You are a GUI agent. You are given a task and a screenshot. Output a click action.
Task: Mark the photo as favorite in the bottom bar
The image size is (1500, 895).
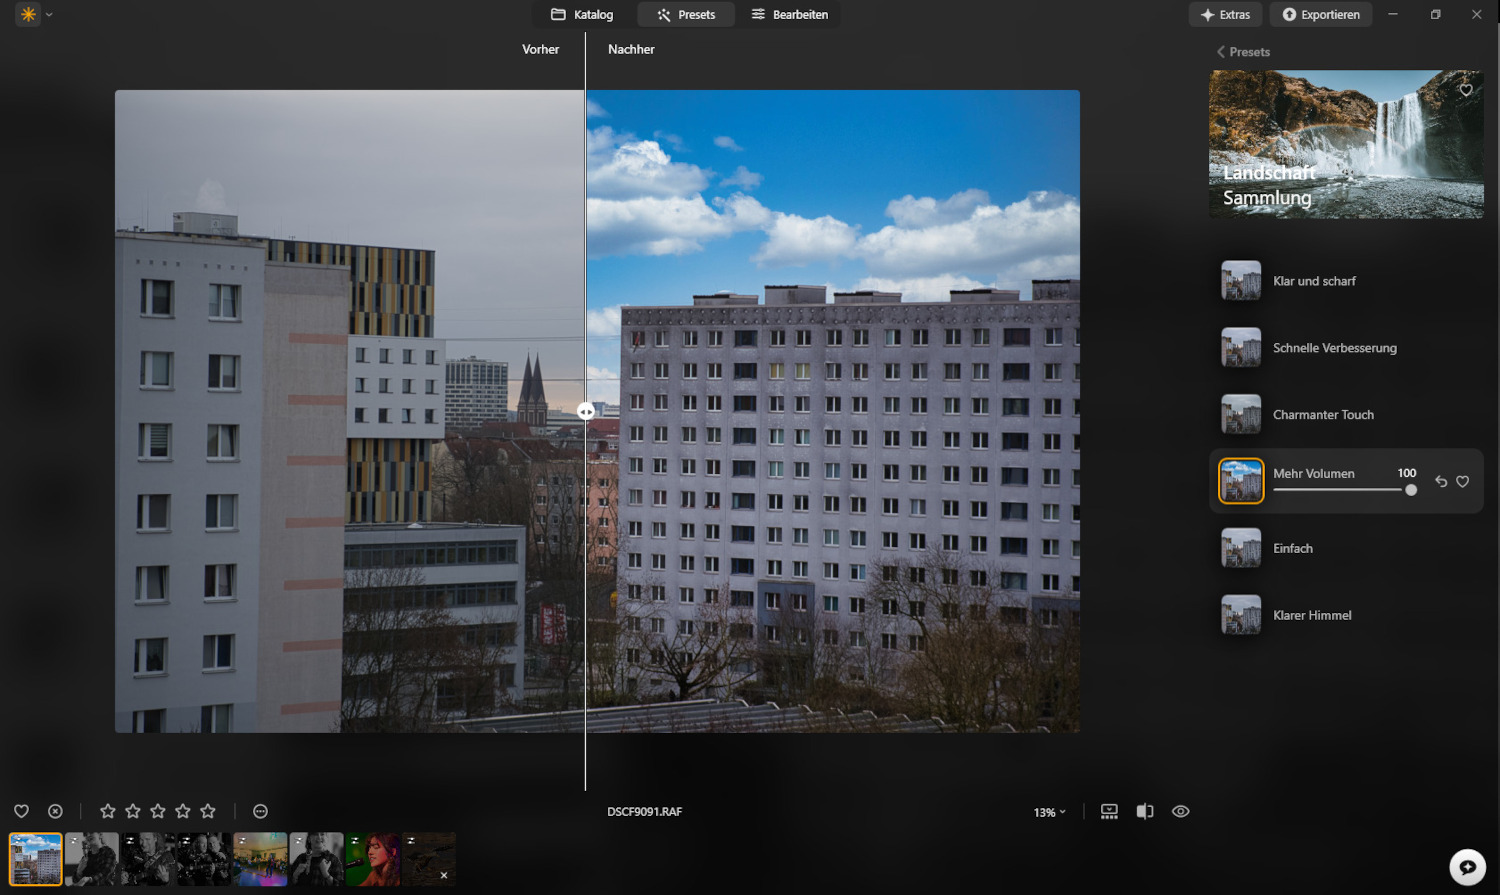coord(21,811)
